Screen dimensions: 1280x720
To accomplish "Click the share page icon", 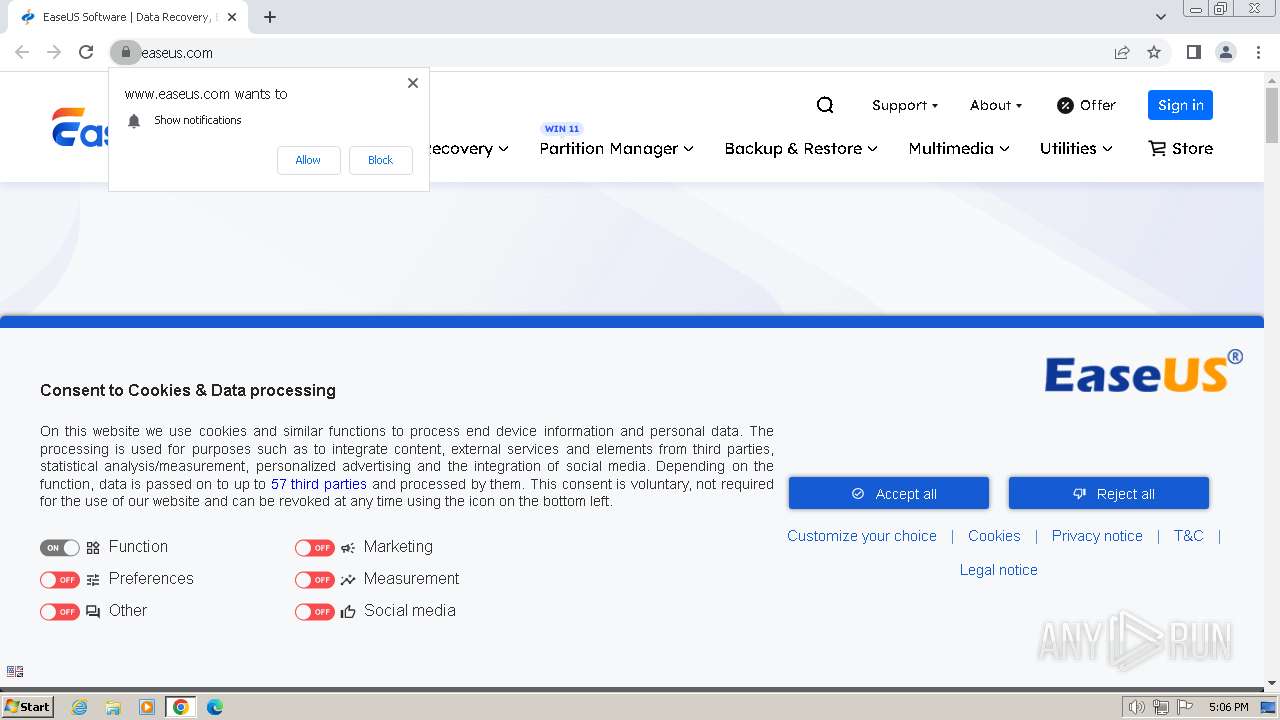I will 1122,52.
